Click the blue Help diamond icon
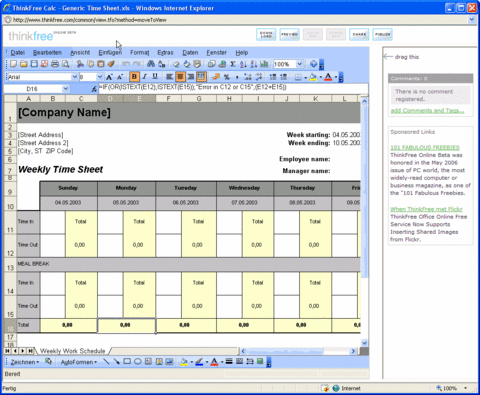This screenshot has width=480, height=395. (313, 64)
